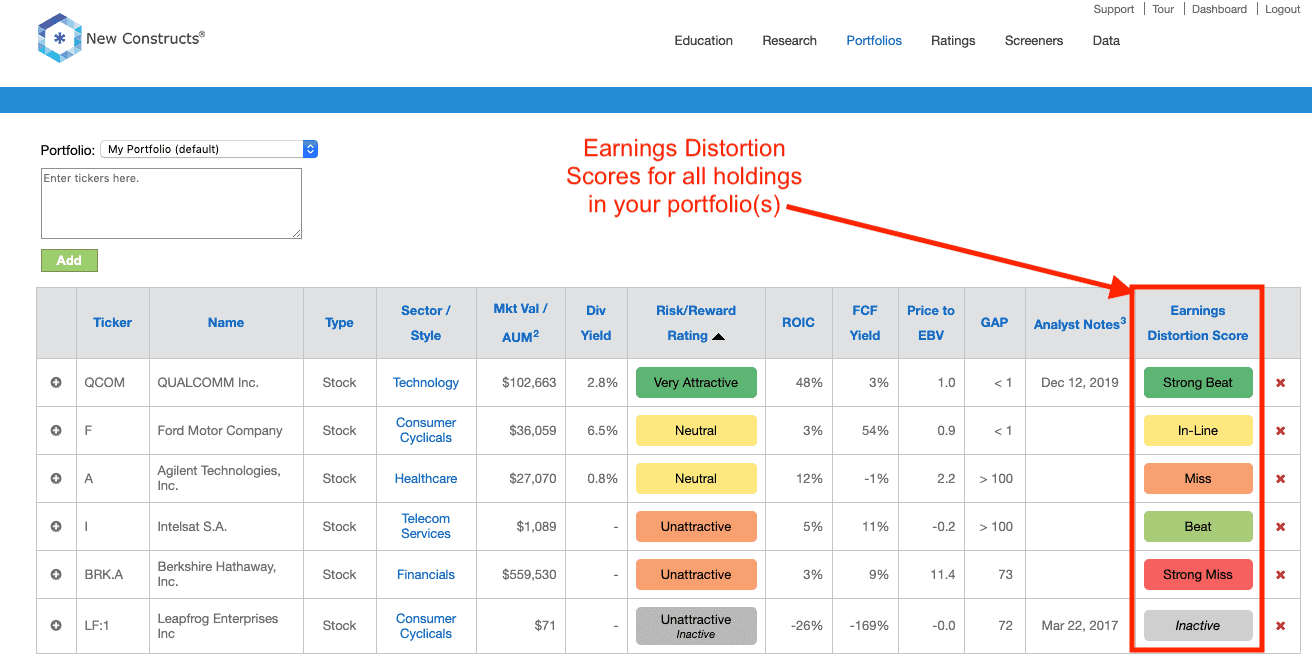Open the Research menu
The height and width of the screenshot is (661, 1312).
(x=790, y=41)
